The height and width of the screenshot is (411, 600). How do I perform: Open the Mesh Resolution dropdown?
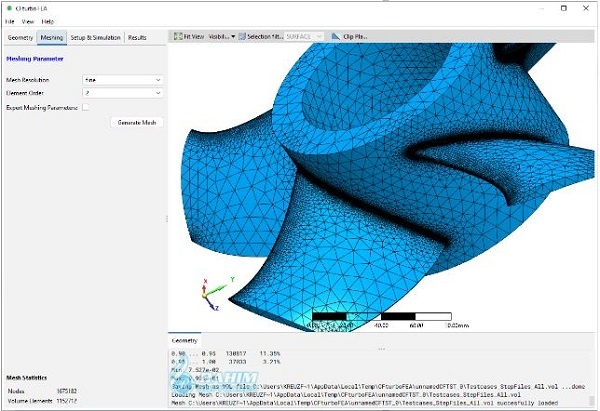click(x=123, y=80)
